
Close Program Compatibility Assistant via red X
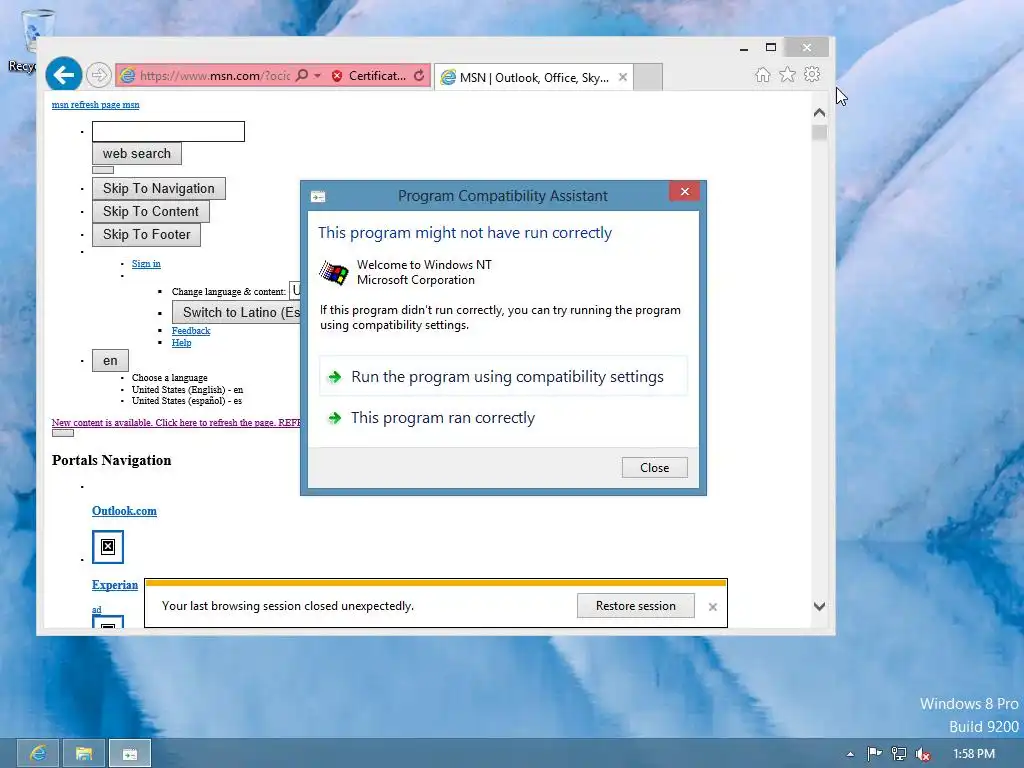pyautogui.click(x=684, y=191)
